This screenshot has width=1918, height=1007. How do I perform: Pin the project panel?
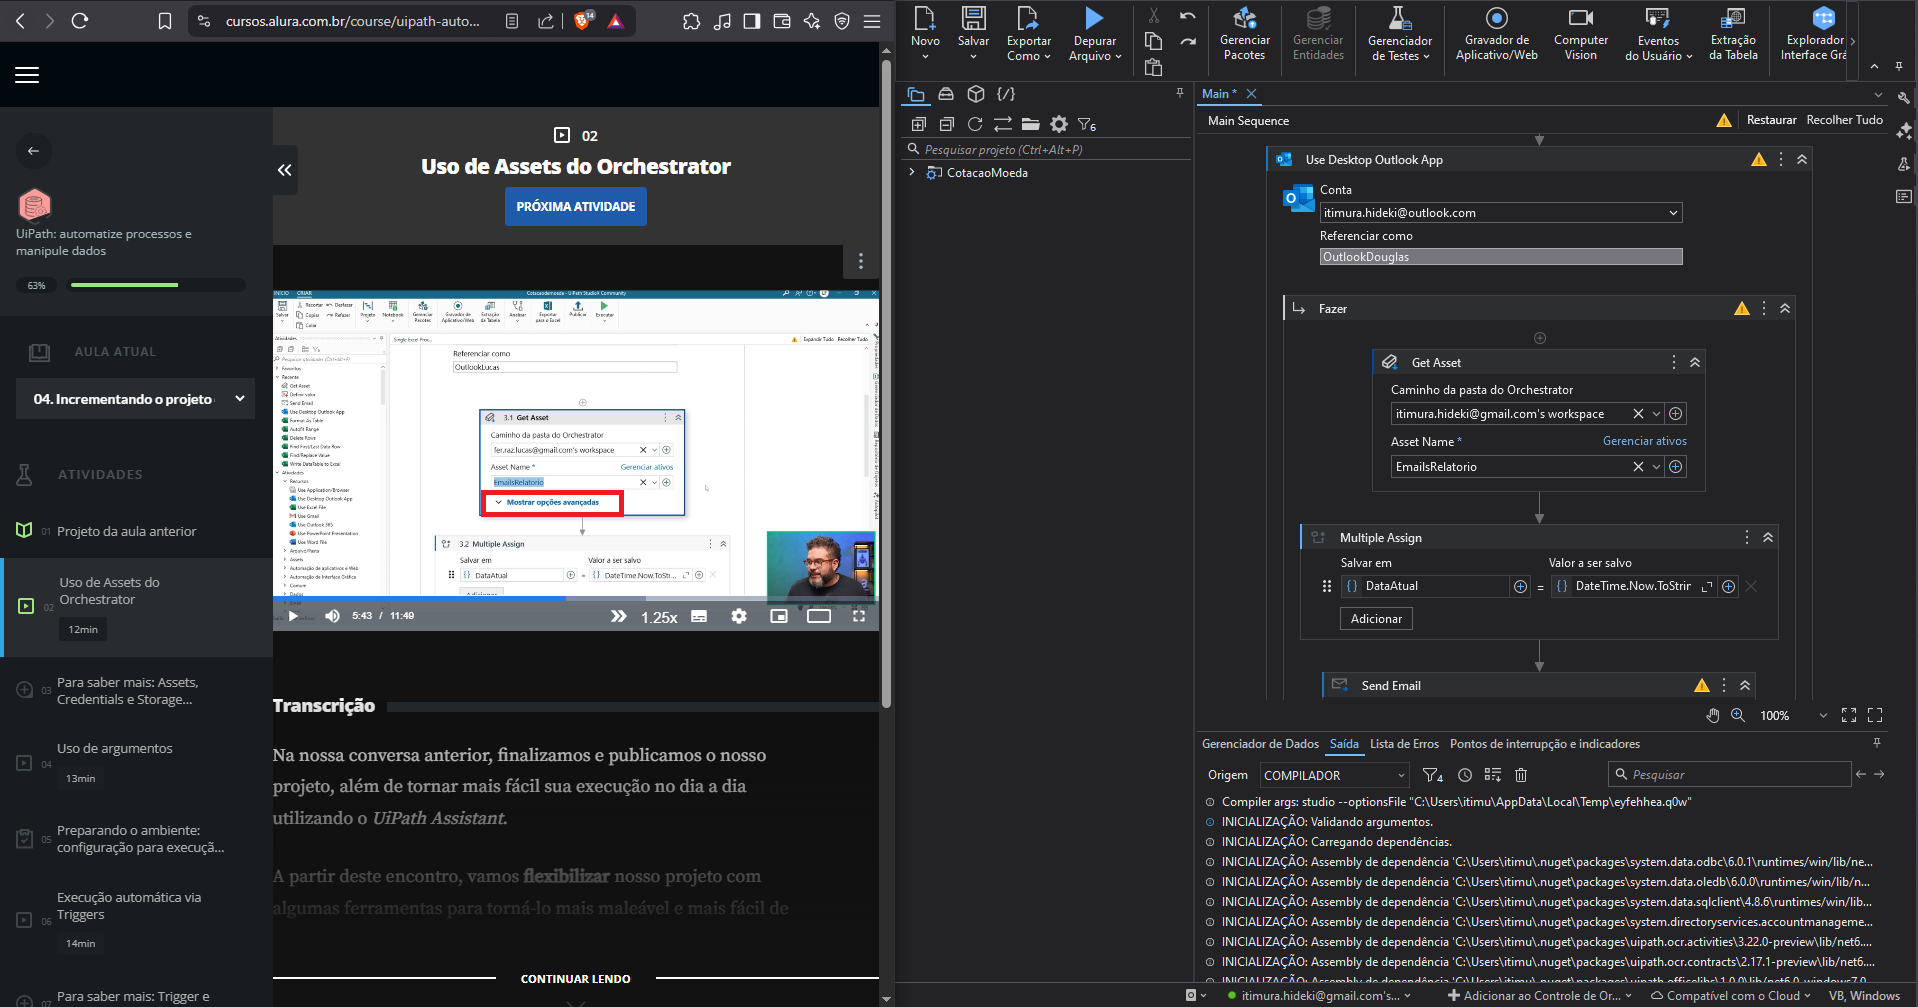coord(1180,93)
